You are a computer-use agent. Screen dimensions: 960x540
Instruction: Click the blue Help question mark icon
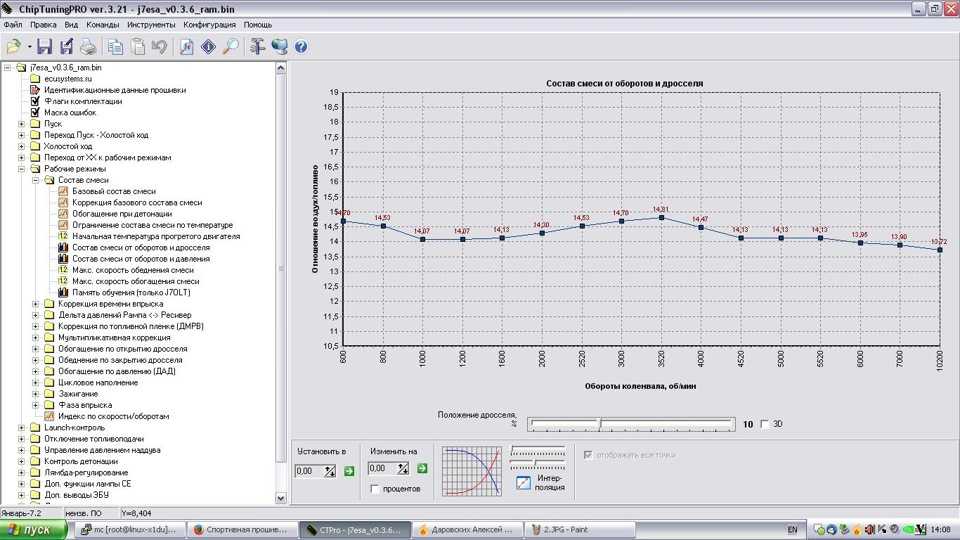pos(301,47)
